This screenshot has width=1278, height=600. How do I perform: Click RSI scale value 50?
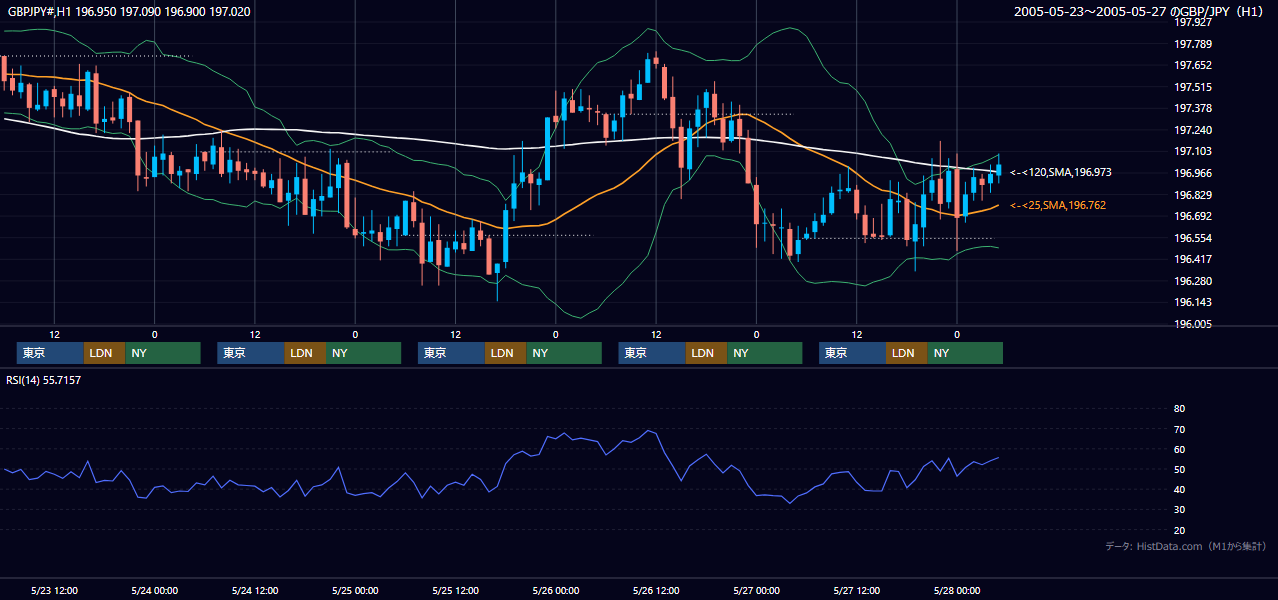[1179, 469]
